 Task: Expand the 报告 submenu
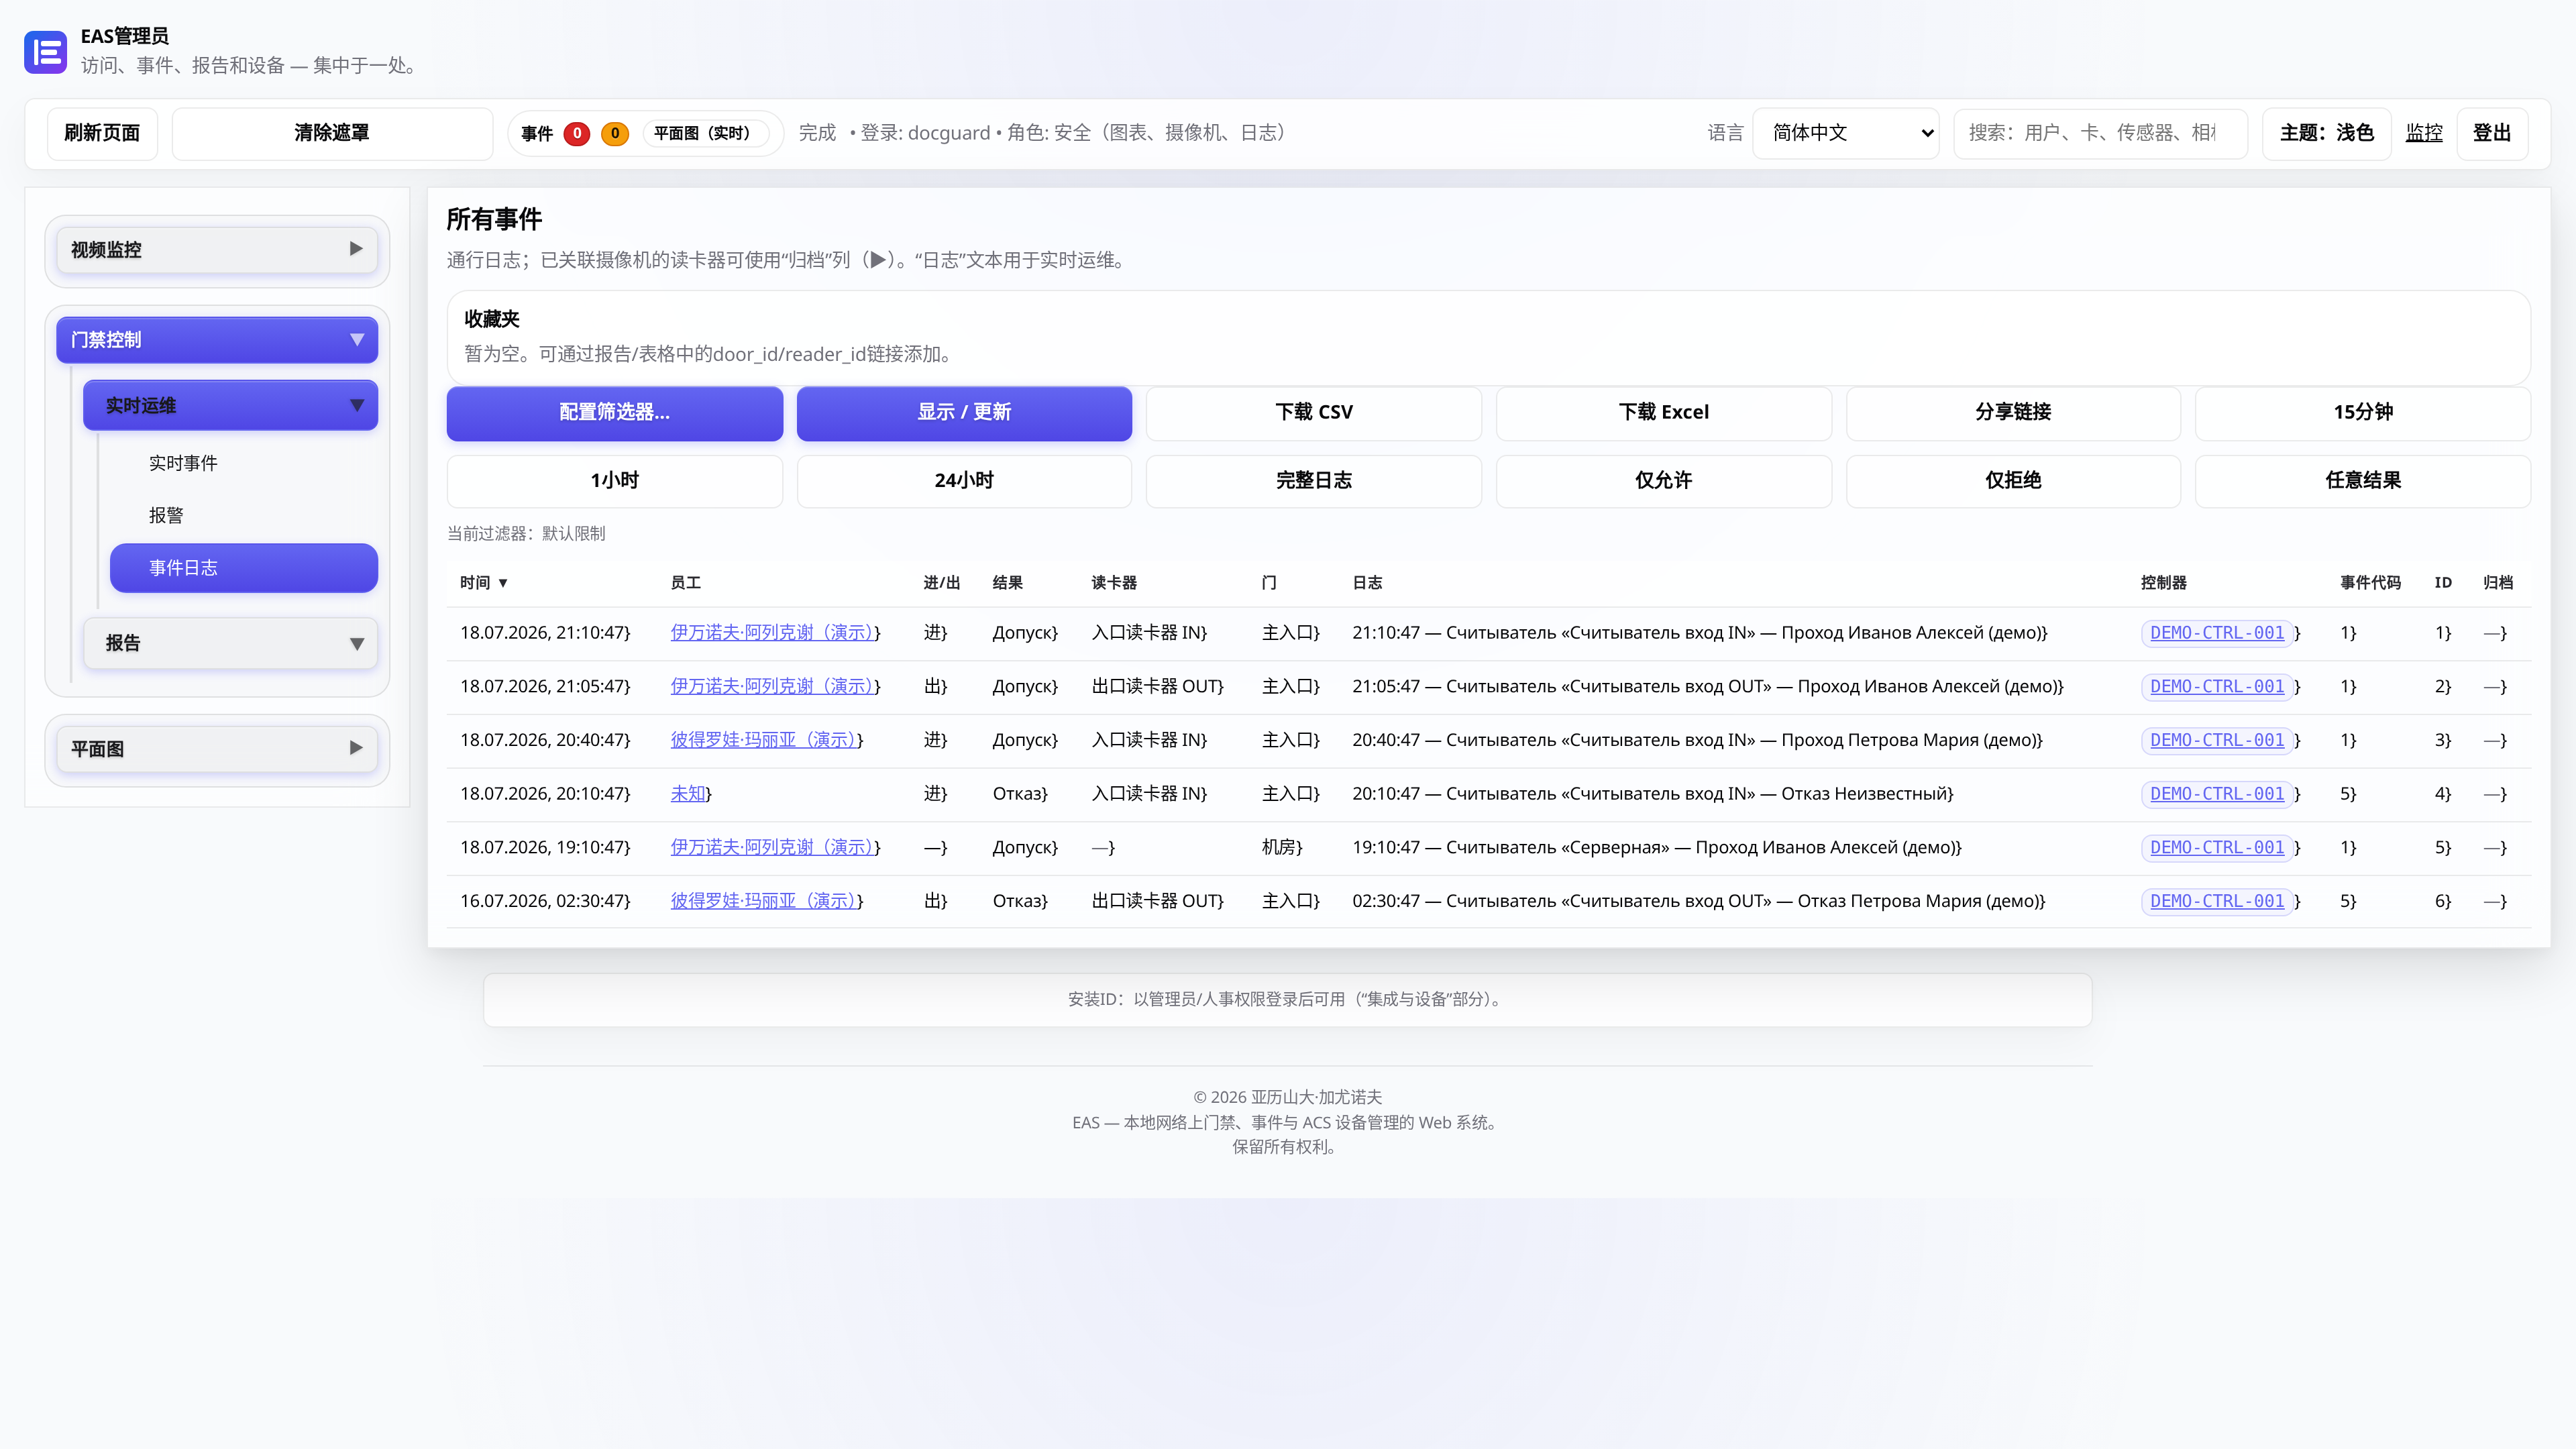click(x=230, y=643)
